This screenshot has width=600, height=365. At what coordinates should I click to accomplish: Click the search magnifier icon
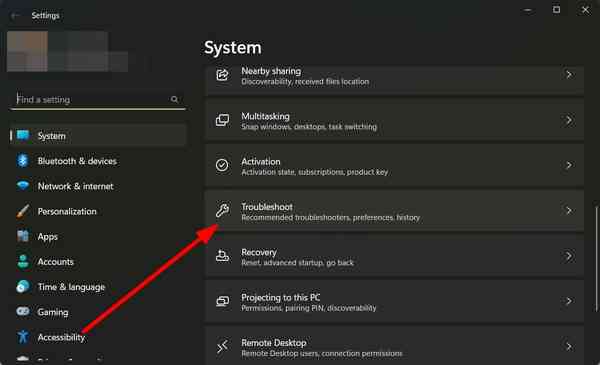[x=174, y=99]
